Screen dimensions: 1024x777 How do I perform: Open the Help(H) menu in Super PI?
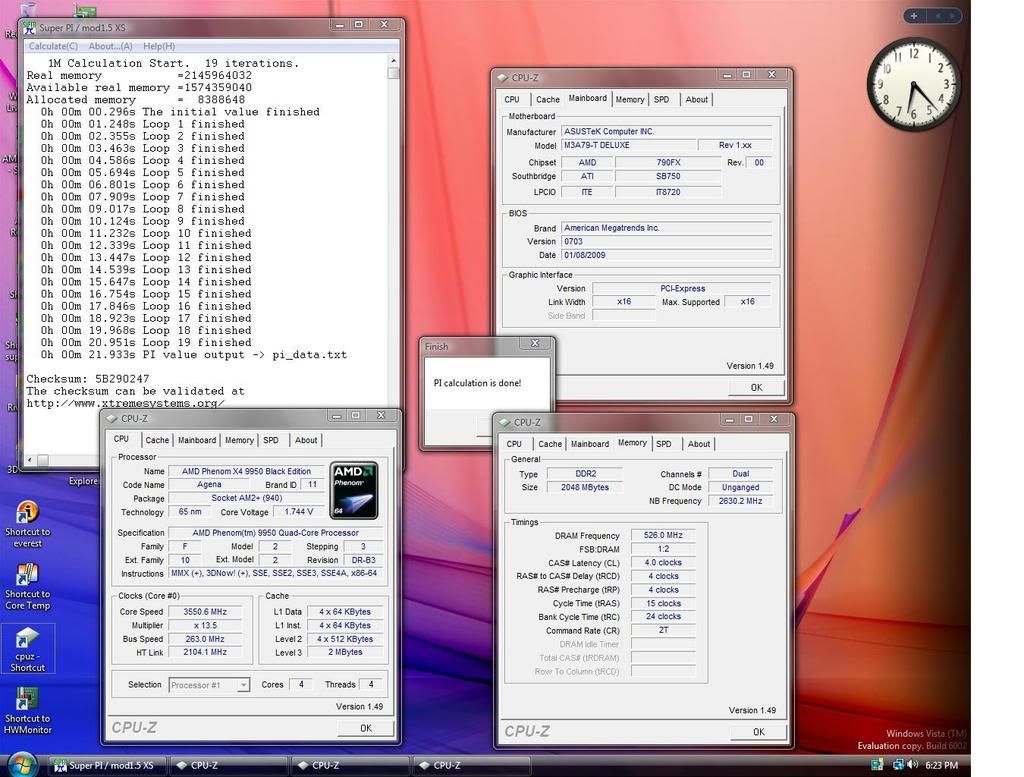click(159, 46)
